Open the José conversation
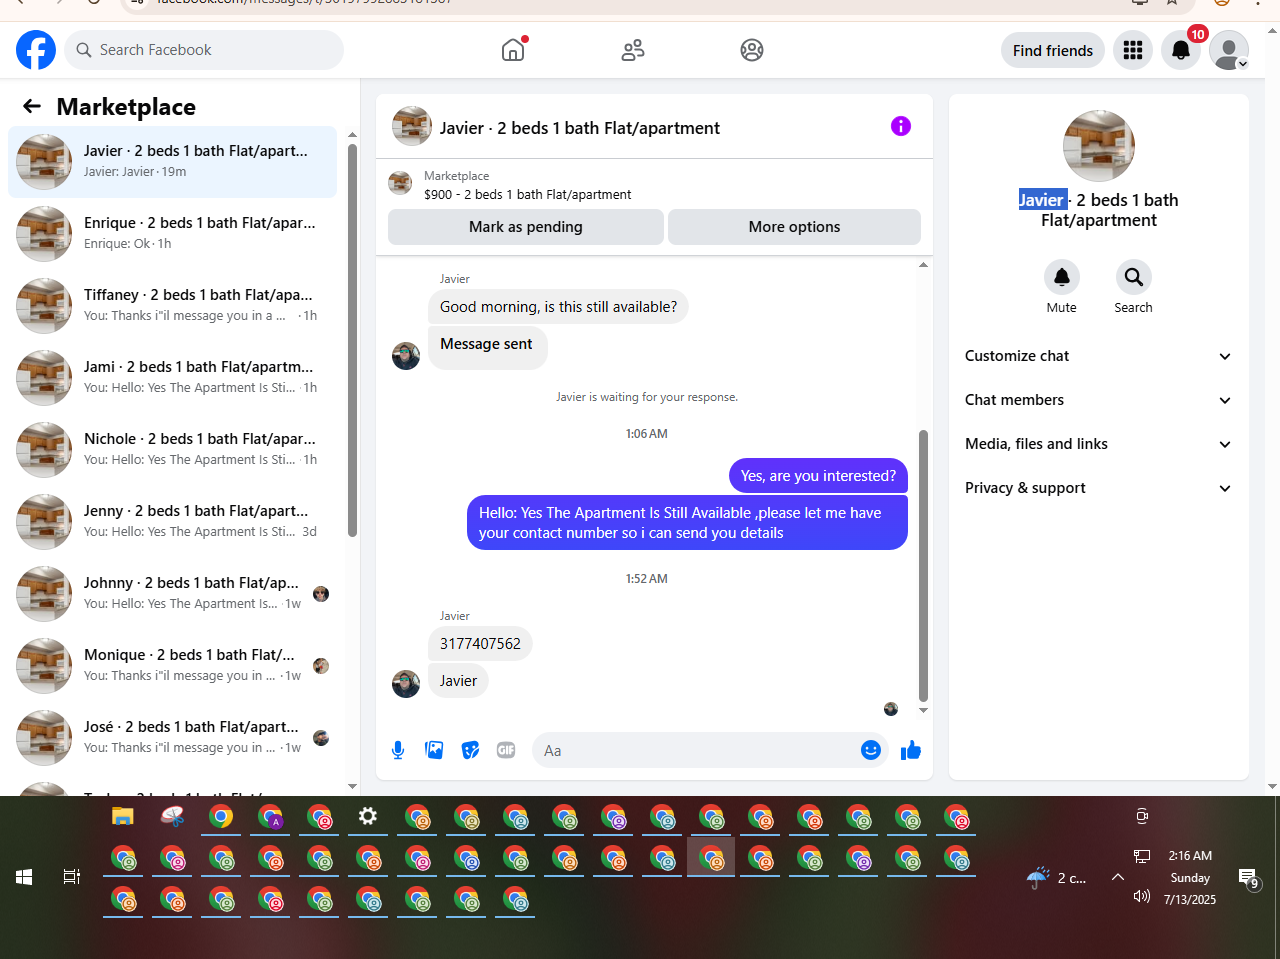 [x=172, y=738]
